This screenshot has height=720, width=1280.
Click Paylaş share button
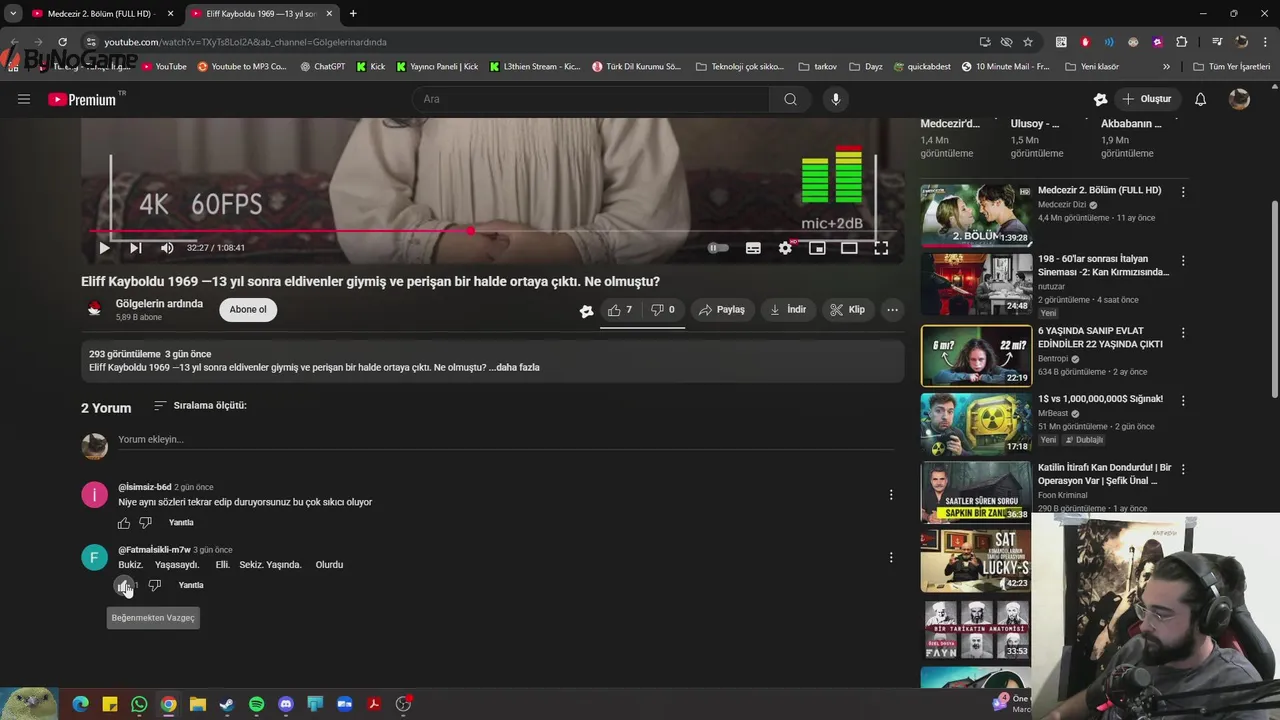point(721,310)
